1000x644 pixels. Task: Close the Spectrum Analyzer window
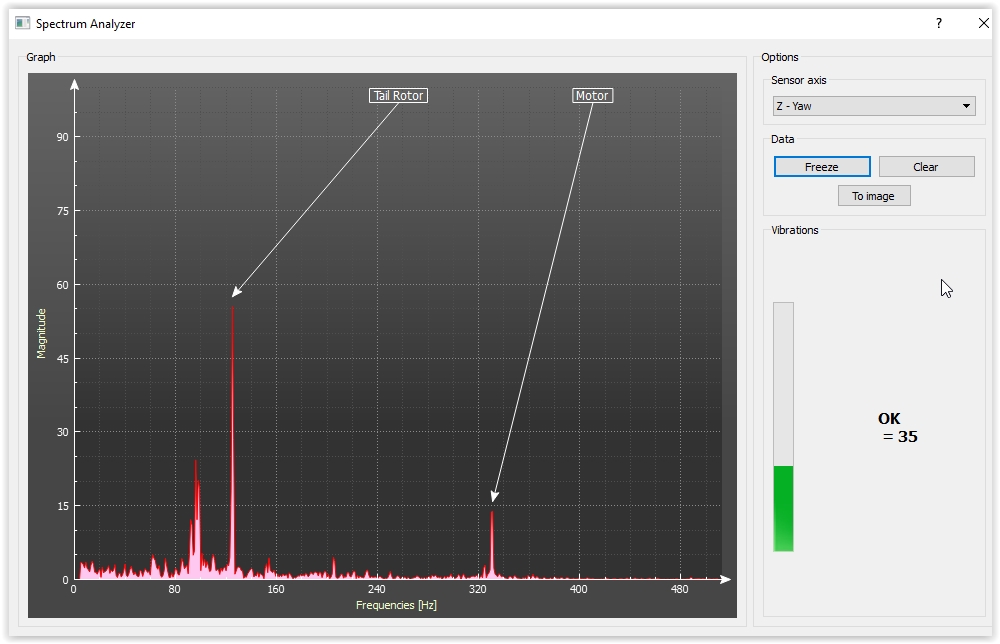point(983,23)
